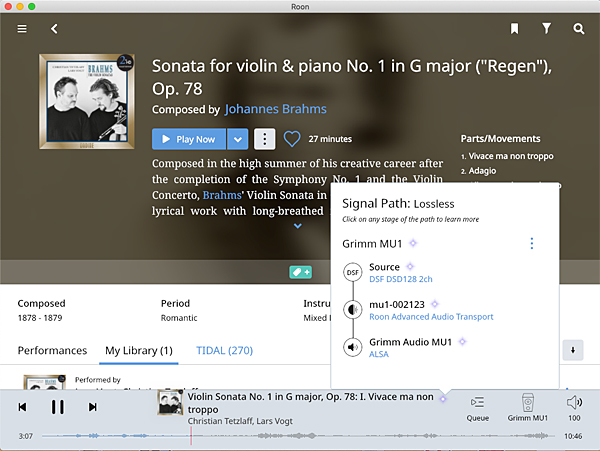This screenshot has width=600, height=451.
Task: Skip to the next track
Action: tap(93, 407)
